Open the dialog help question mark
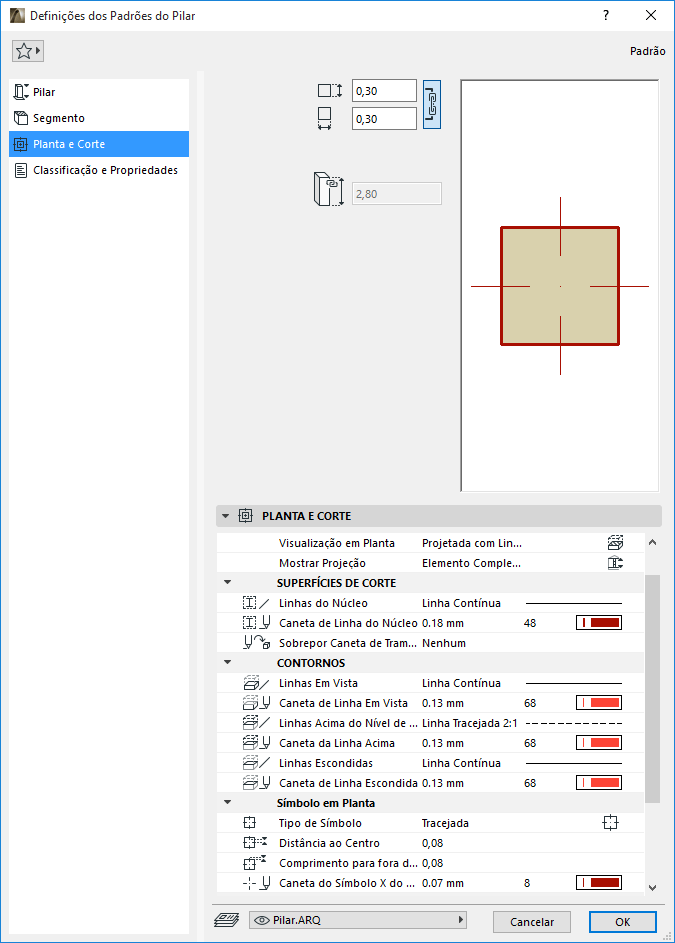The width and height of the screenshot is (675, 943). tap(606, 15)
